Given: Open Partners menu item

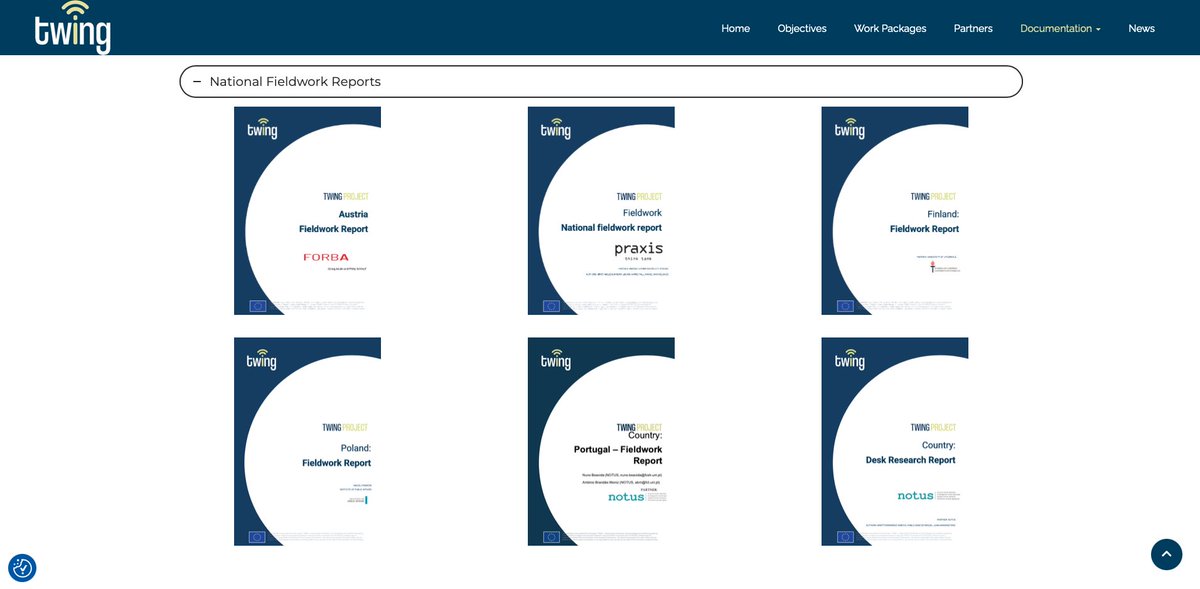Looking at the screenshot, I should (973, 29).
